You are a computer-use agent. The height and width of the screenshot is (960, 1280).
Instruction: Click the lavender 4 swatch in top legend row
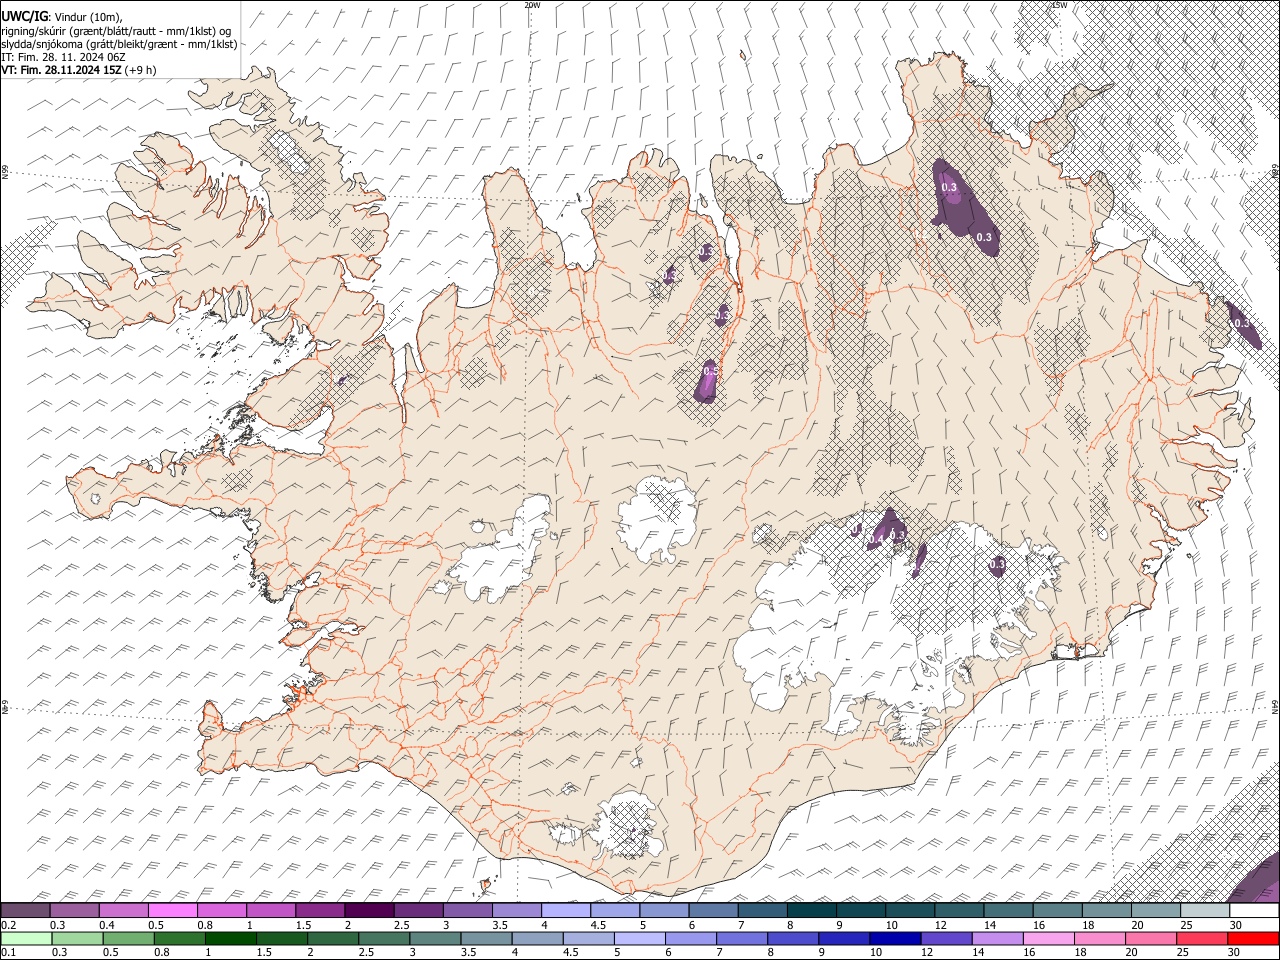pyautogui.click(x=566, y=911)
